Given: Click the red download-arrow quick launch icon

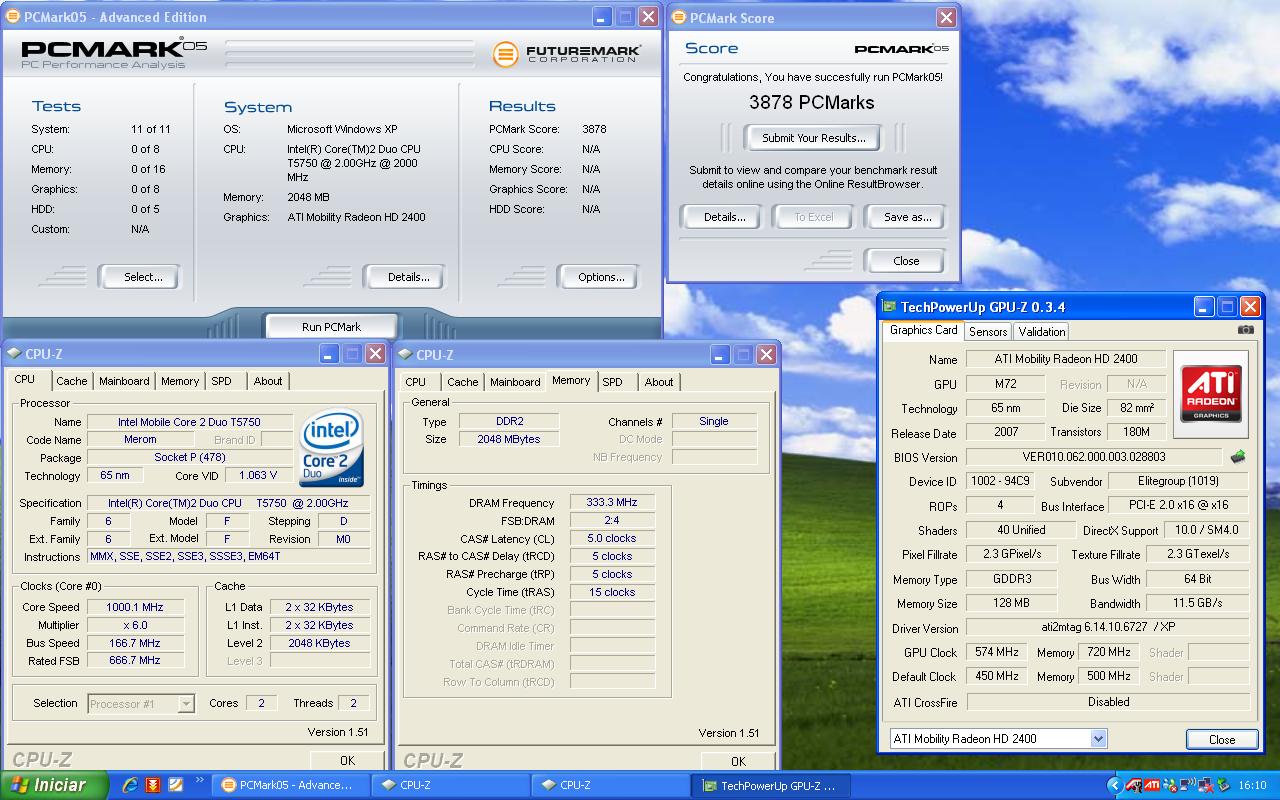Looking at the screenshot, I should click(x=153, y=785).
